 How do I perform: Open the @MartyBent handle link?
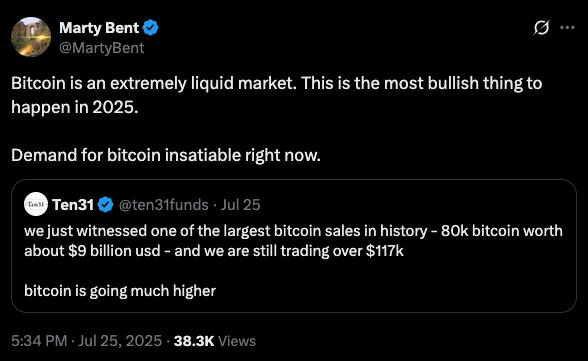[102, 48]
